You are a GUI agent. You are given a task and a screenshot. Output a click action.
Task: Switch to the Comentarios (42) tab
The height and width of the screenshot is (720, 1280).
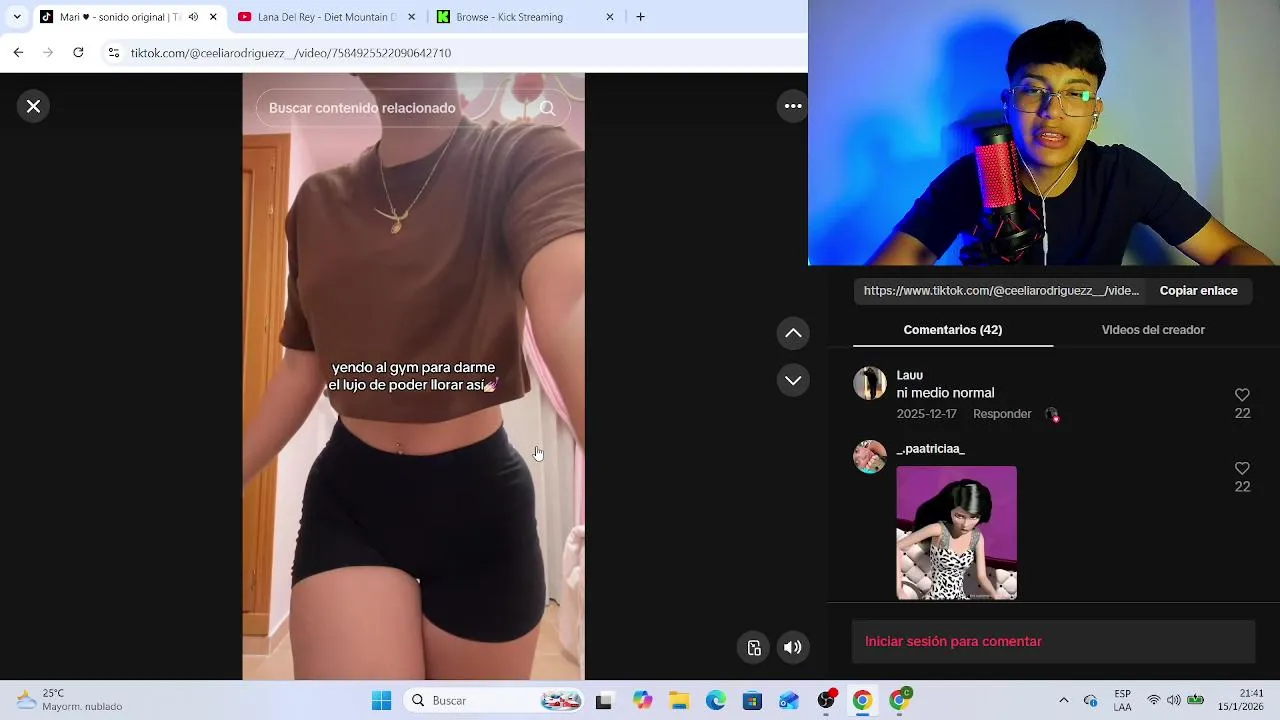pos(952,330)
